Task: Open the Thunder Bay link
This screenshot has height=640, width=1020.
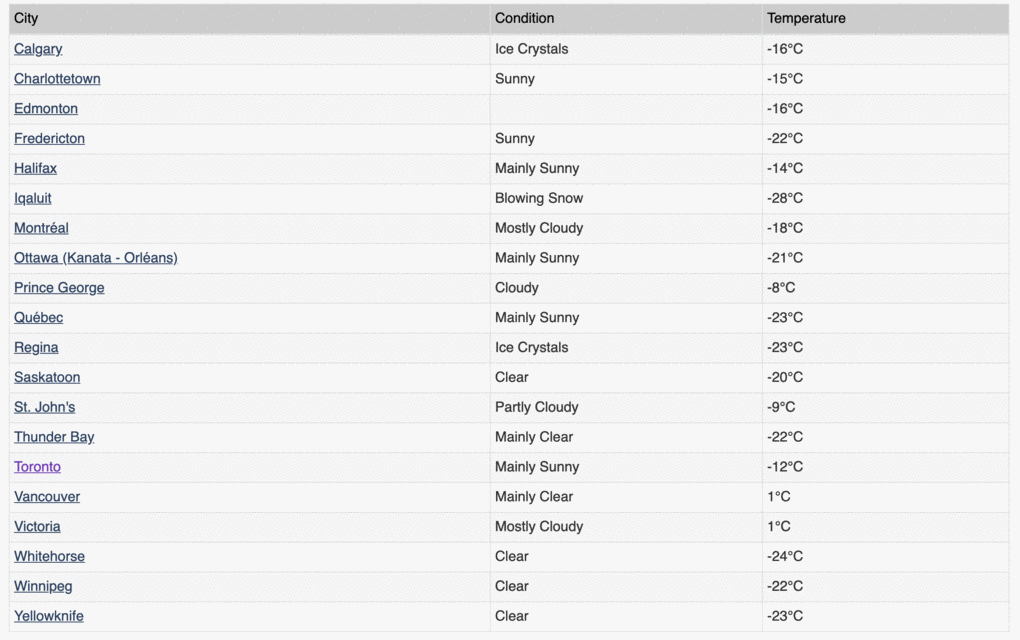Action: [55, 437]
